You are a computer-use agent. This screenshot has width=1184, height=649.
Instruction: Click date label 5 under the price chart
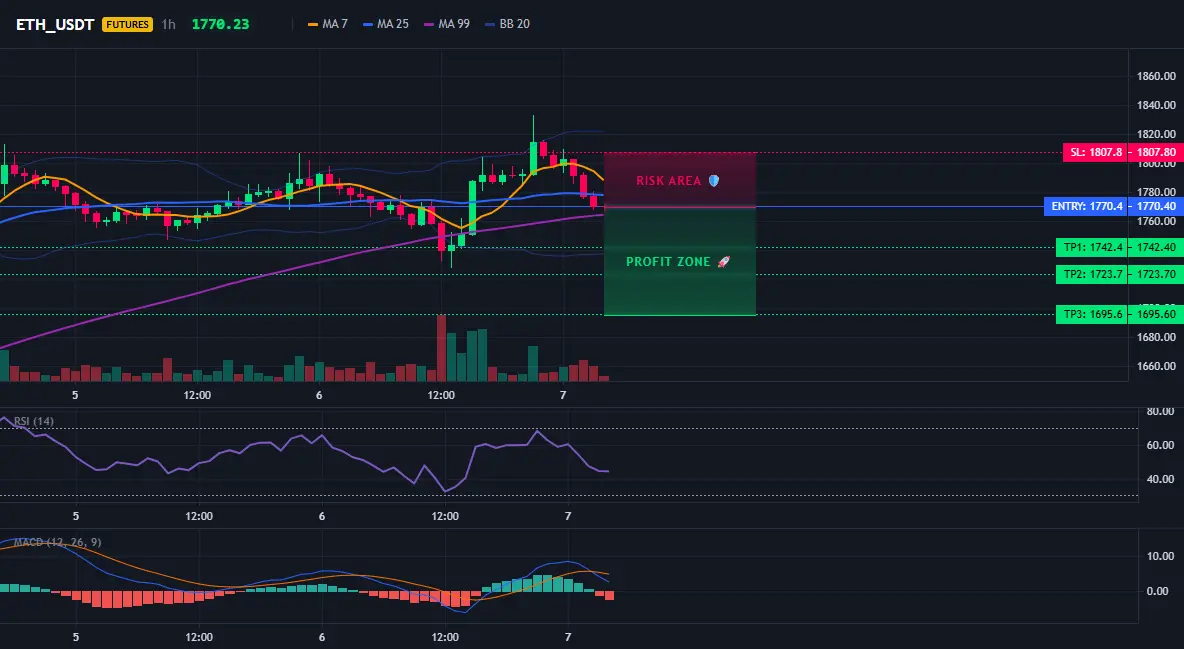point(75,395)
